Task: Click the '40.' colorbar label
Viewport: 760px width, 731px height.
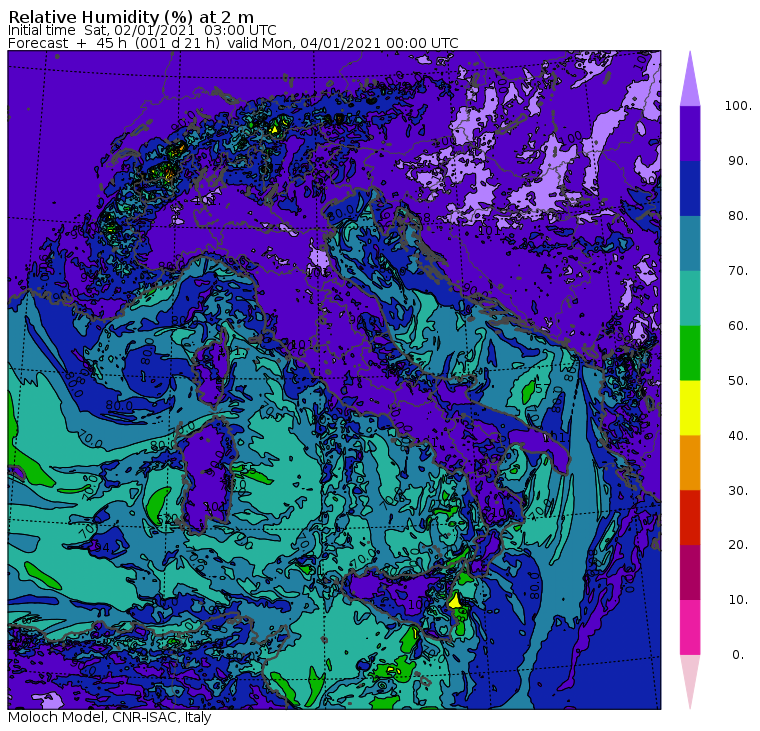Action: click(738, 435)
